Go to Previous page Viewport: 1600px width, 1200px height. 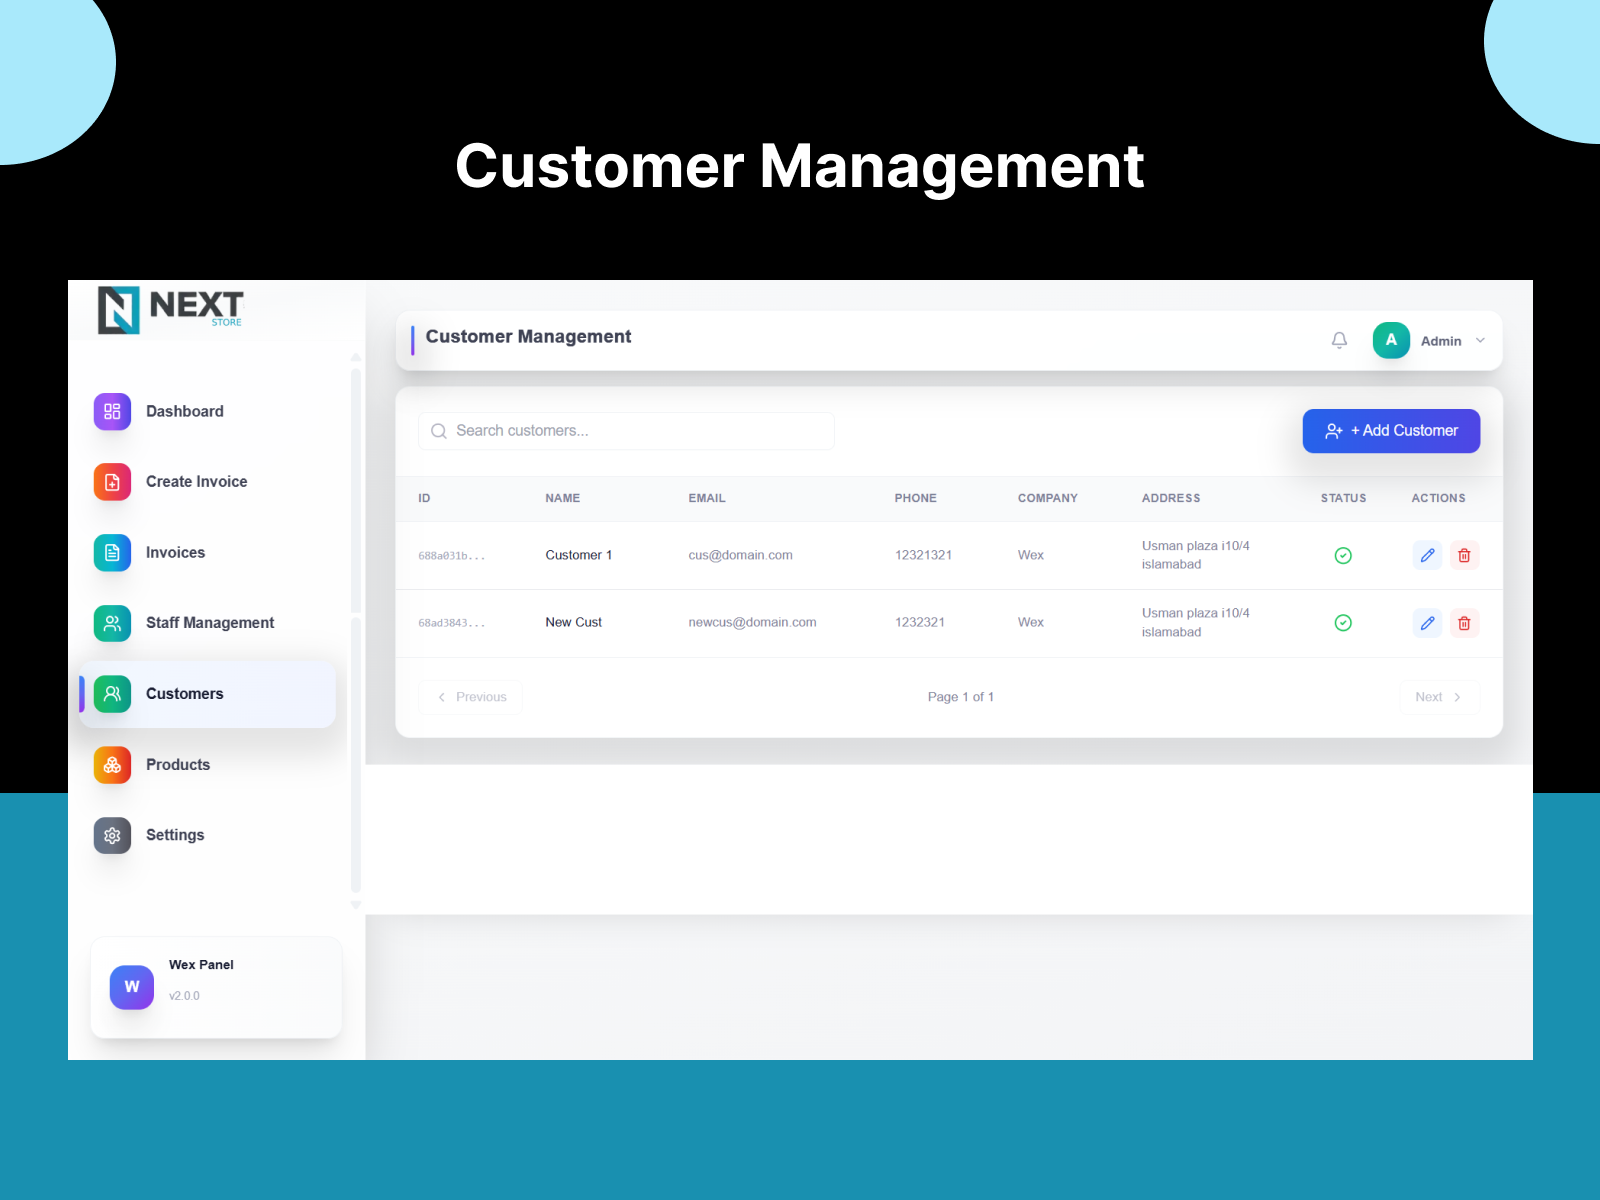coord(471,697)
